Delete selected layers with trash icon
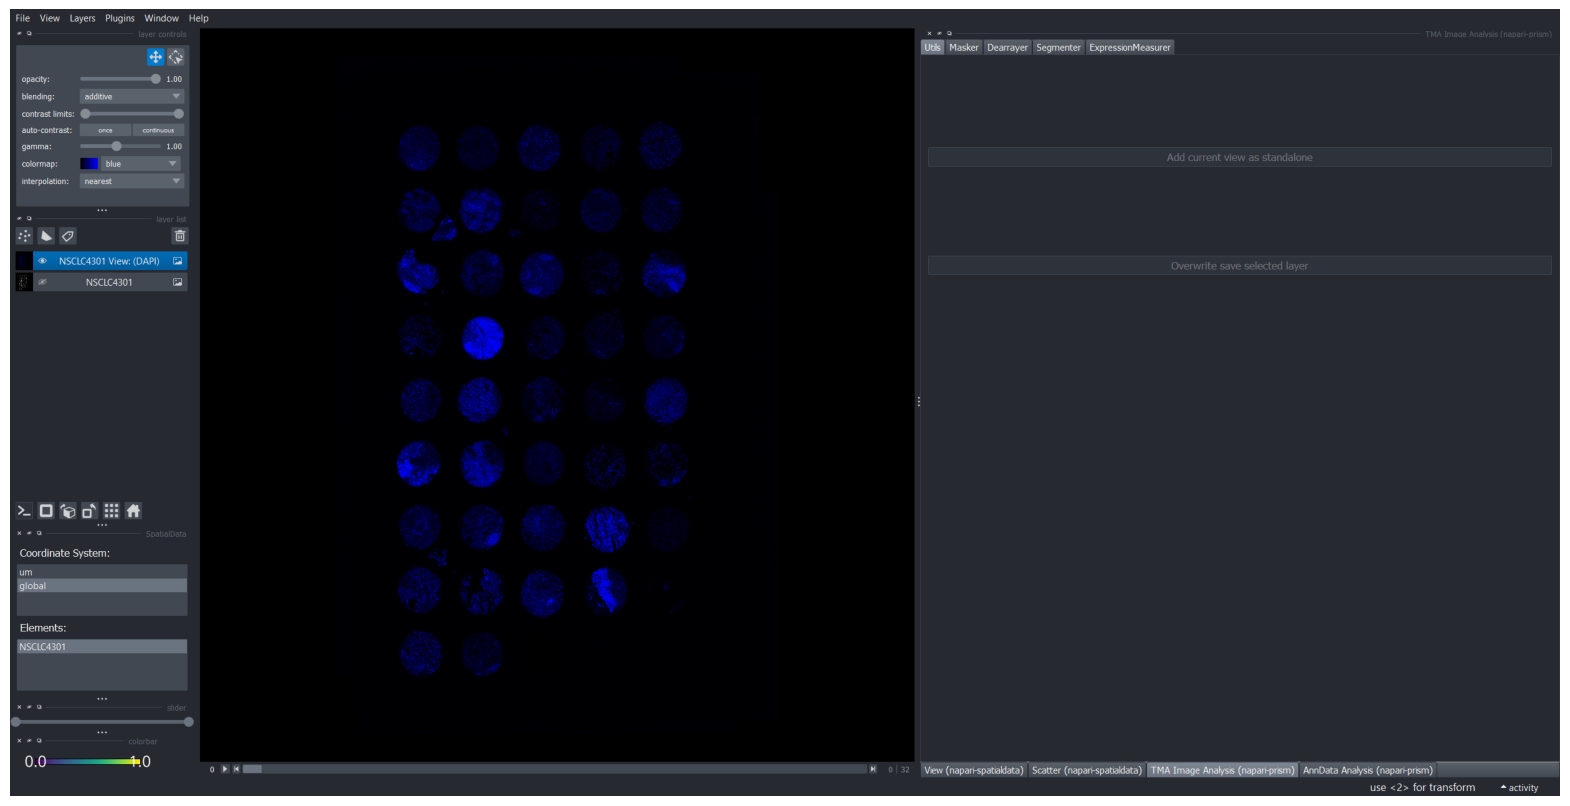The height and width of the screenshot is (806, 1570). (180, 236)
